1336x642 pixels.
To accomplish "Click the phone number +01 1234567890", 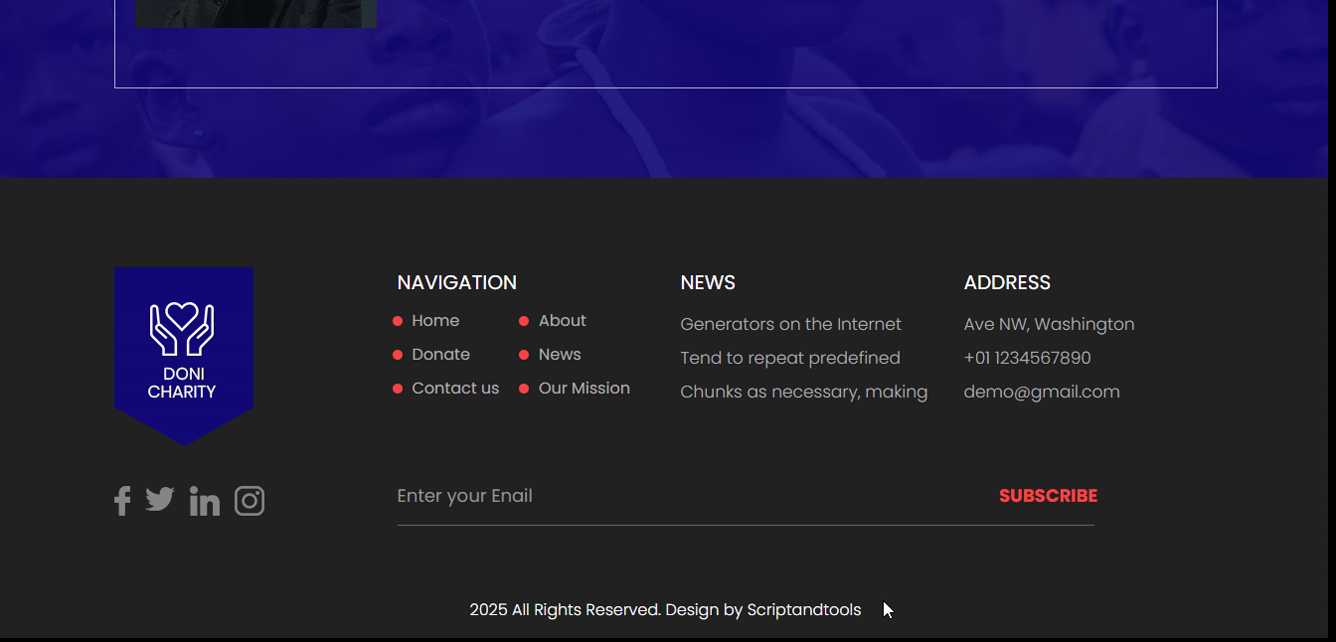I will pyautogui.click(x=1027, y=358).
